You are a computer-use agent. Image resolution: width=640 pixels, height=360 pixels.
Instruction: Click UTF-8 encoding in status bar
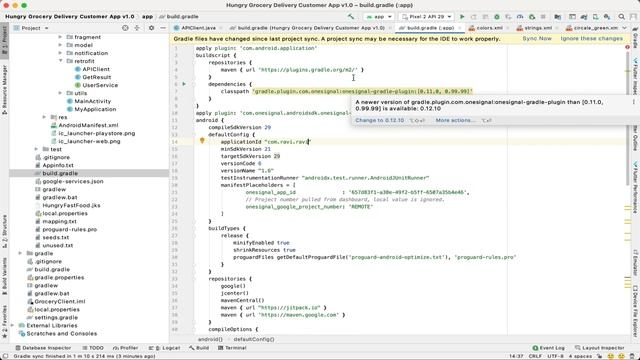tap(555, 356)
